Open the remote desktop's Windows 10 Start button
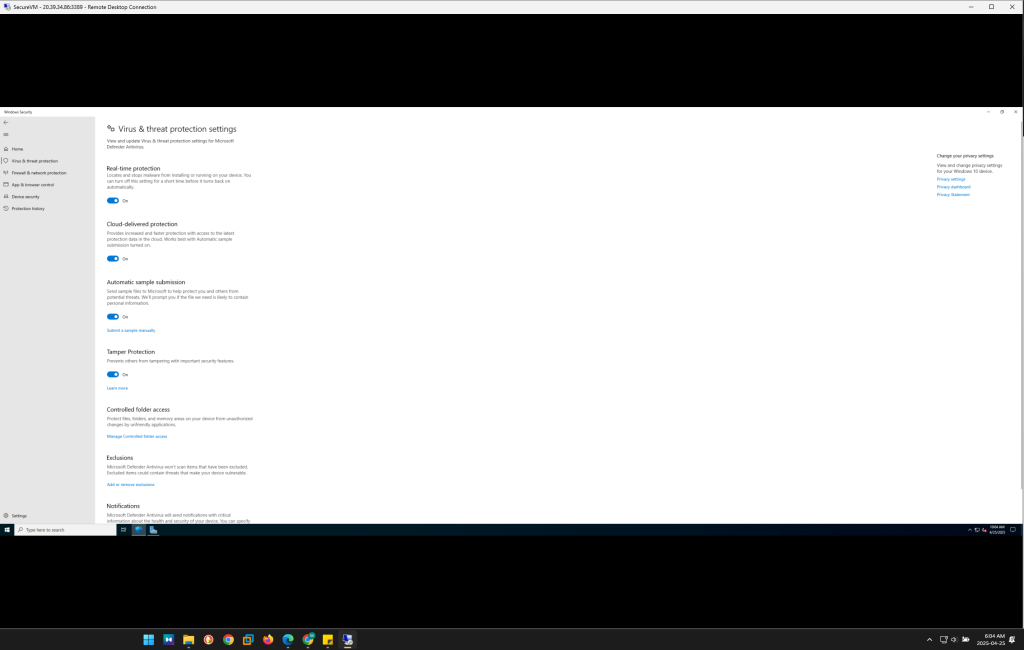The width and height of the screenshot is (1024, 650). [7, 530]
